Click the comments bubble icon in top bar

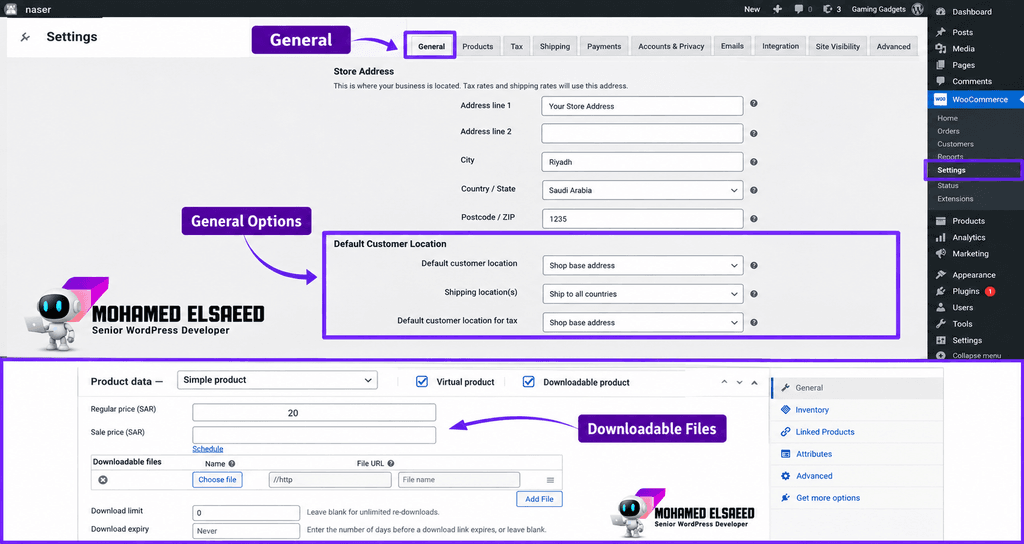[x=799, y=9]
